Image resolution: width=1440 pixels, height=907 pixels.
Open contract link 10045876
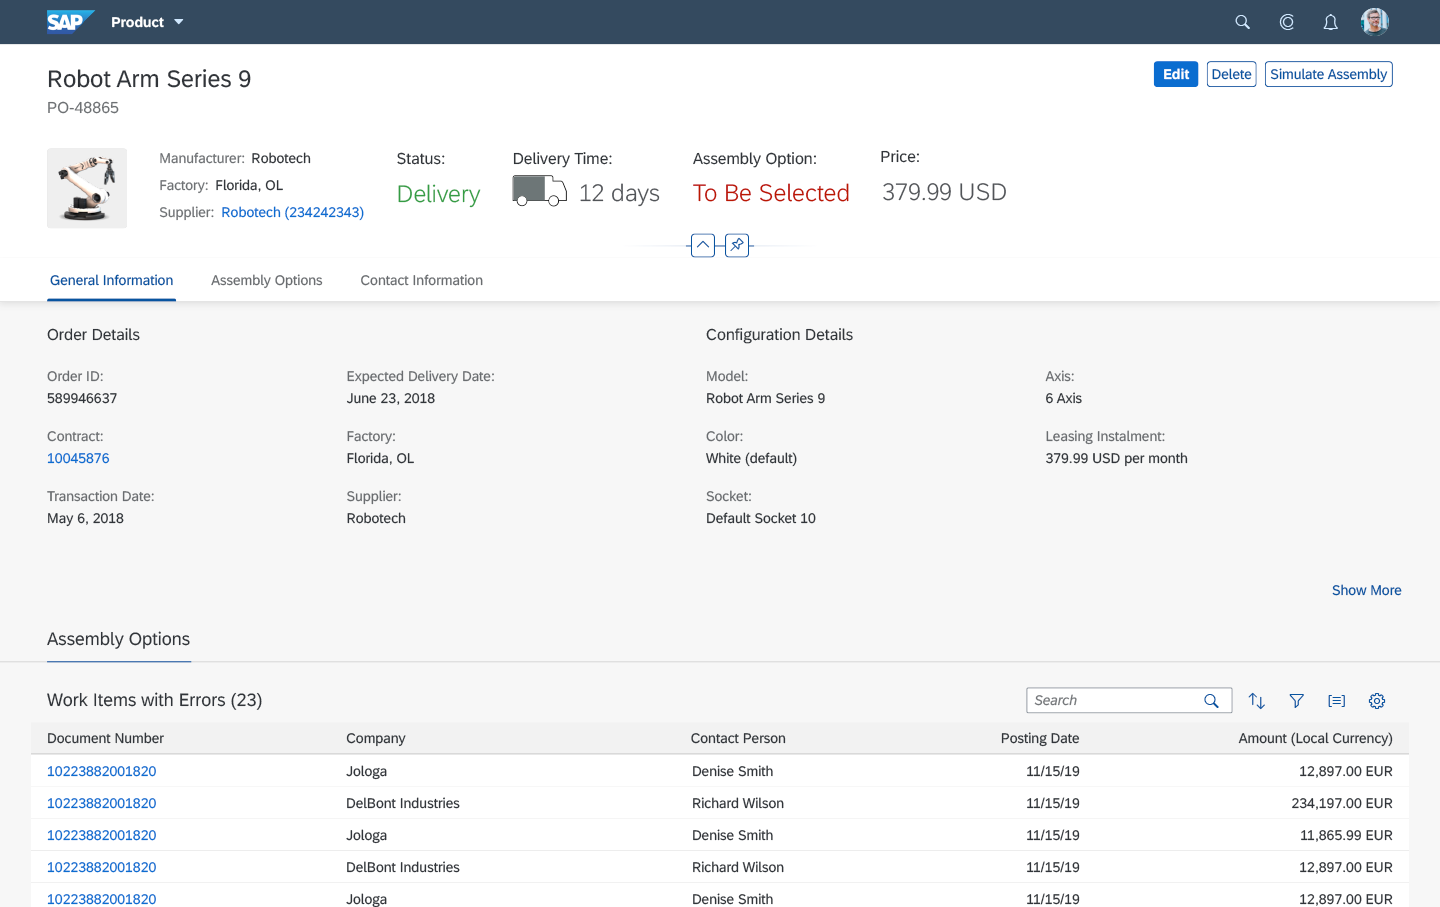(78, 458)
